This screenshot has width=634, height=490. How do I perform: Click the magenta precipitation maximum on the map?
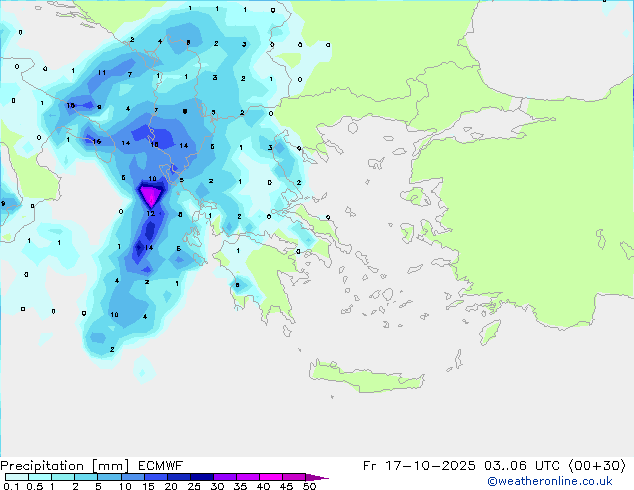(x=152, y=194)
